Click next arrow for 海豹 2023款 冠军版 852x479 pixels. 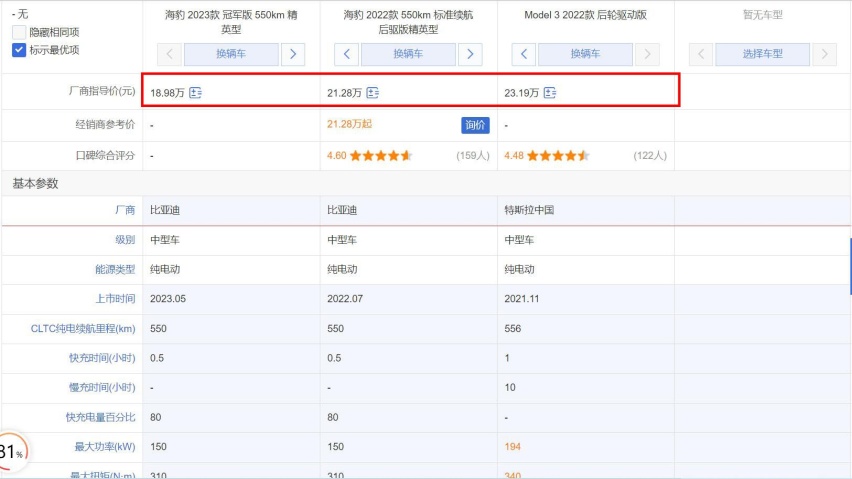click(293, 54)
